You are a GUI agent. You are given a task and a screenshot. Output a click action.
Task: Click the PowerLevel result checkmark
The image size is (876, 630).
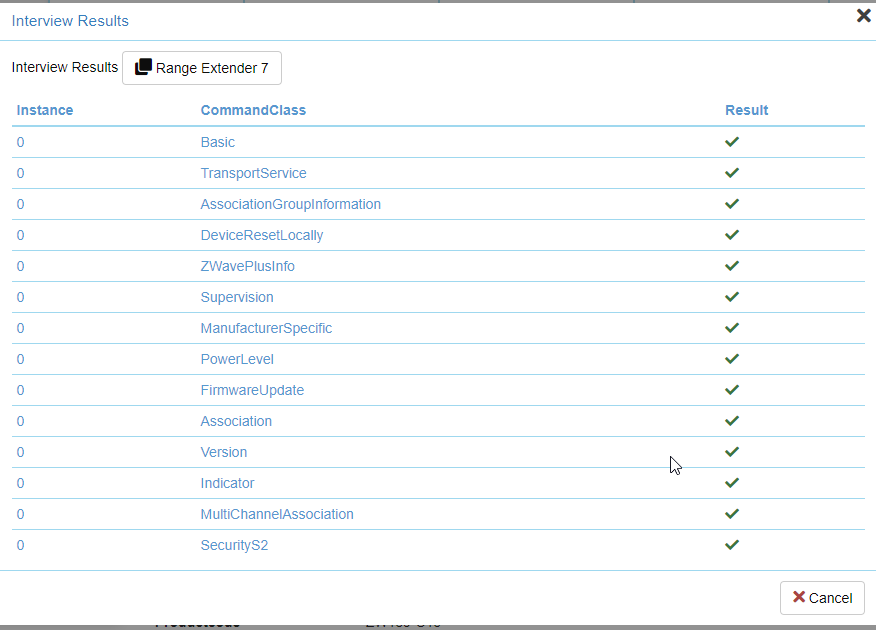[x=732, y=359]
